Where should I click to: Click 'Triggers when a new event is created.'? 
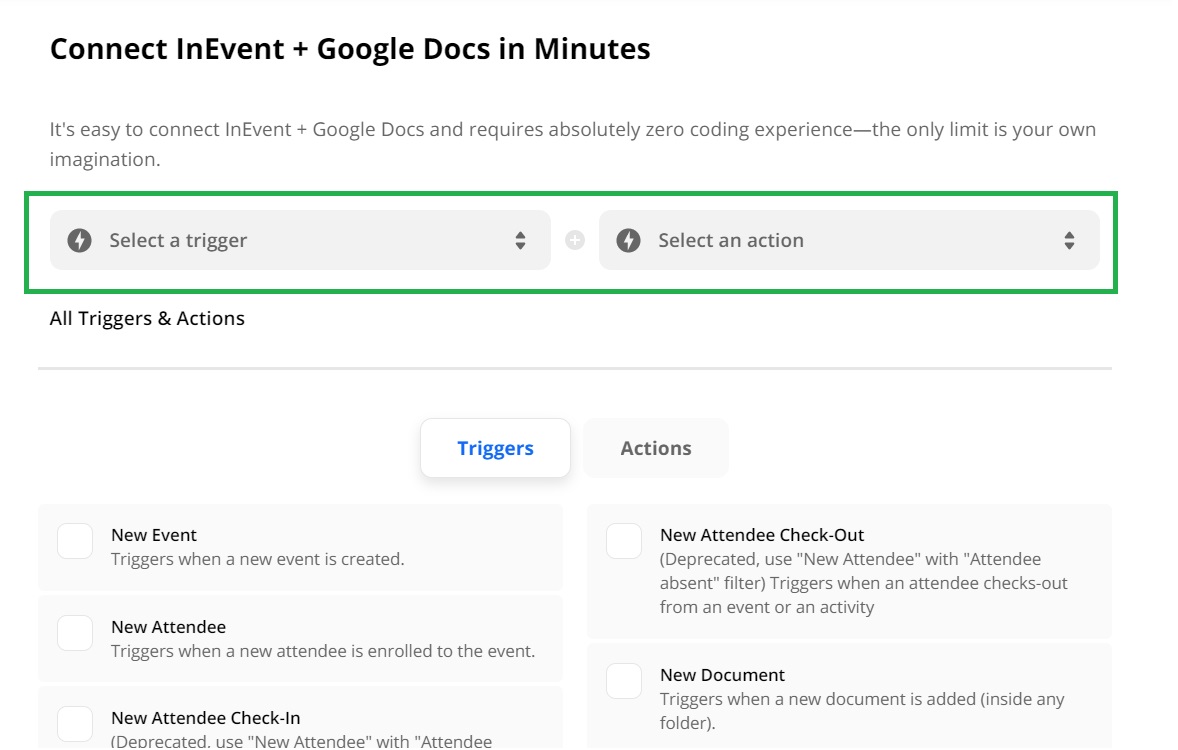(x=258, y=559)
